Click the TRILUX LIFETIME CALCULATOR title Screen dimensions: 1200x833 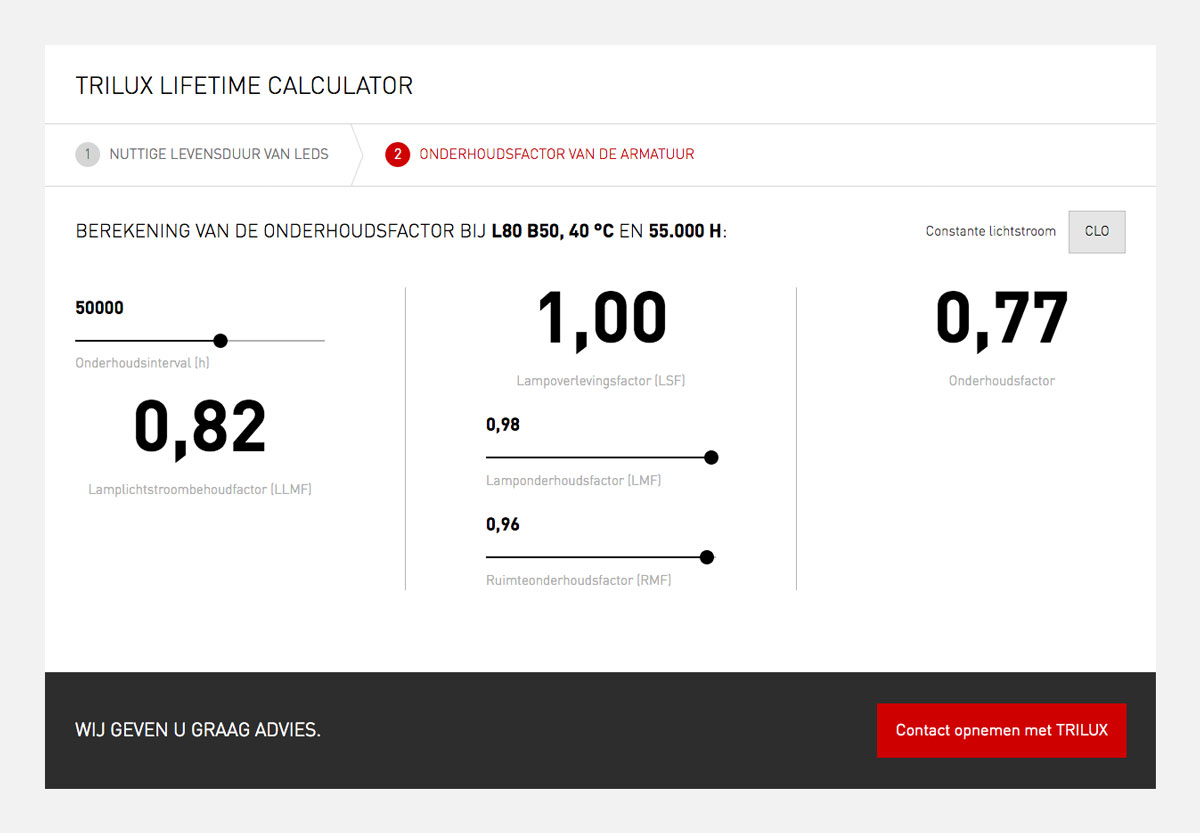tap(244, 86)
